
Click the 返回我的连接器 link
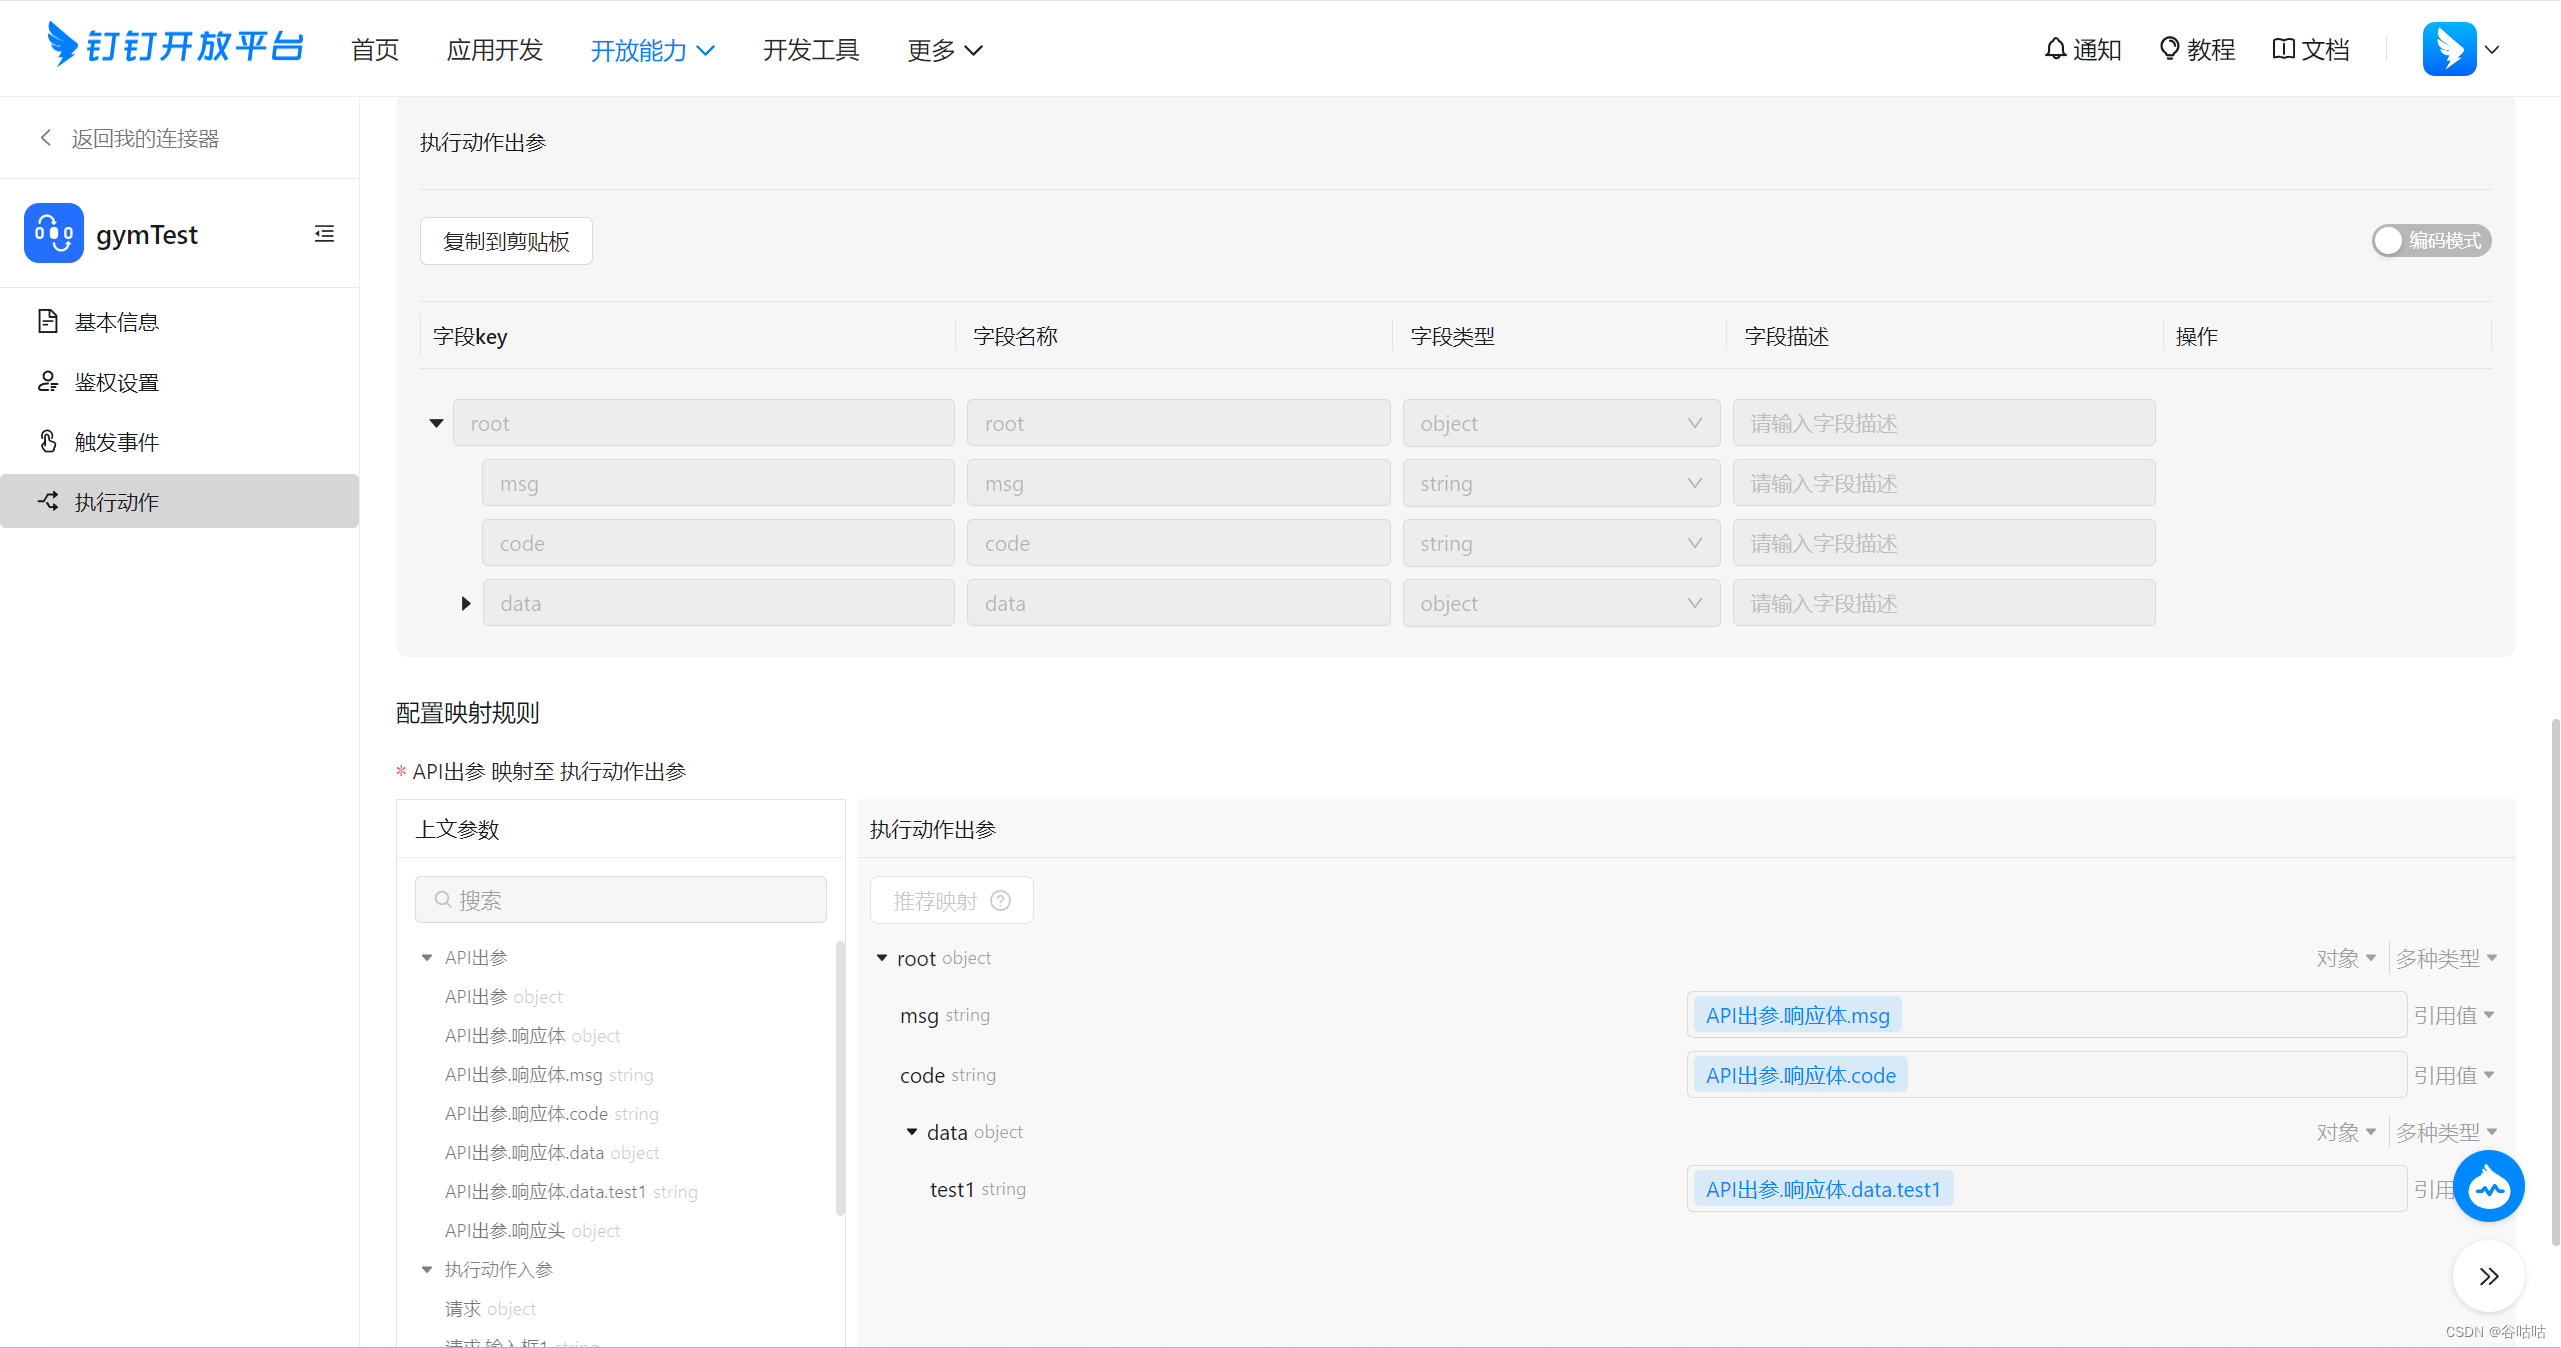(145, 138)
